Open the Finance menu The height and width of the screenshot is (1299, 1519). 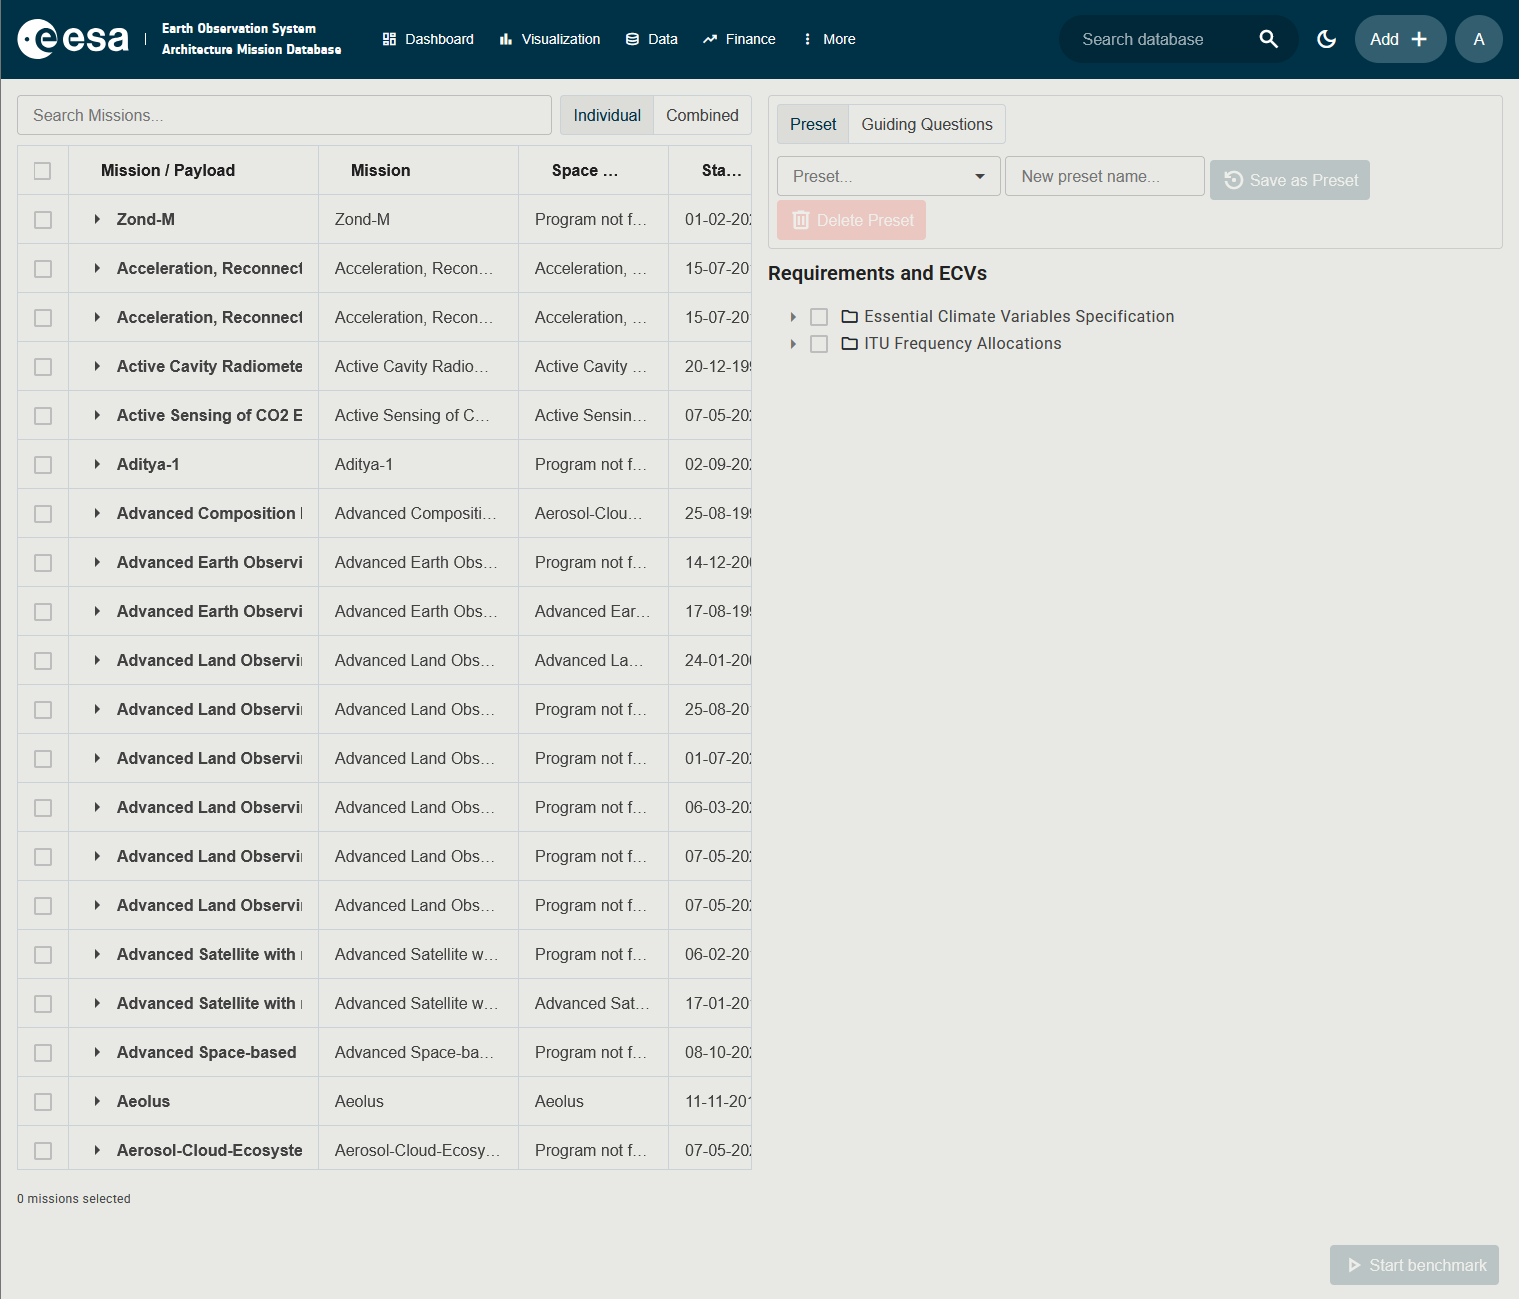pos(739,39)
